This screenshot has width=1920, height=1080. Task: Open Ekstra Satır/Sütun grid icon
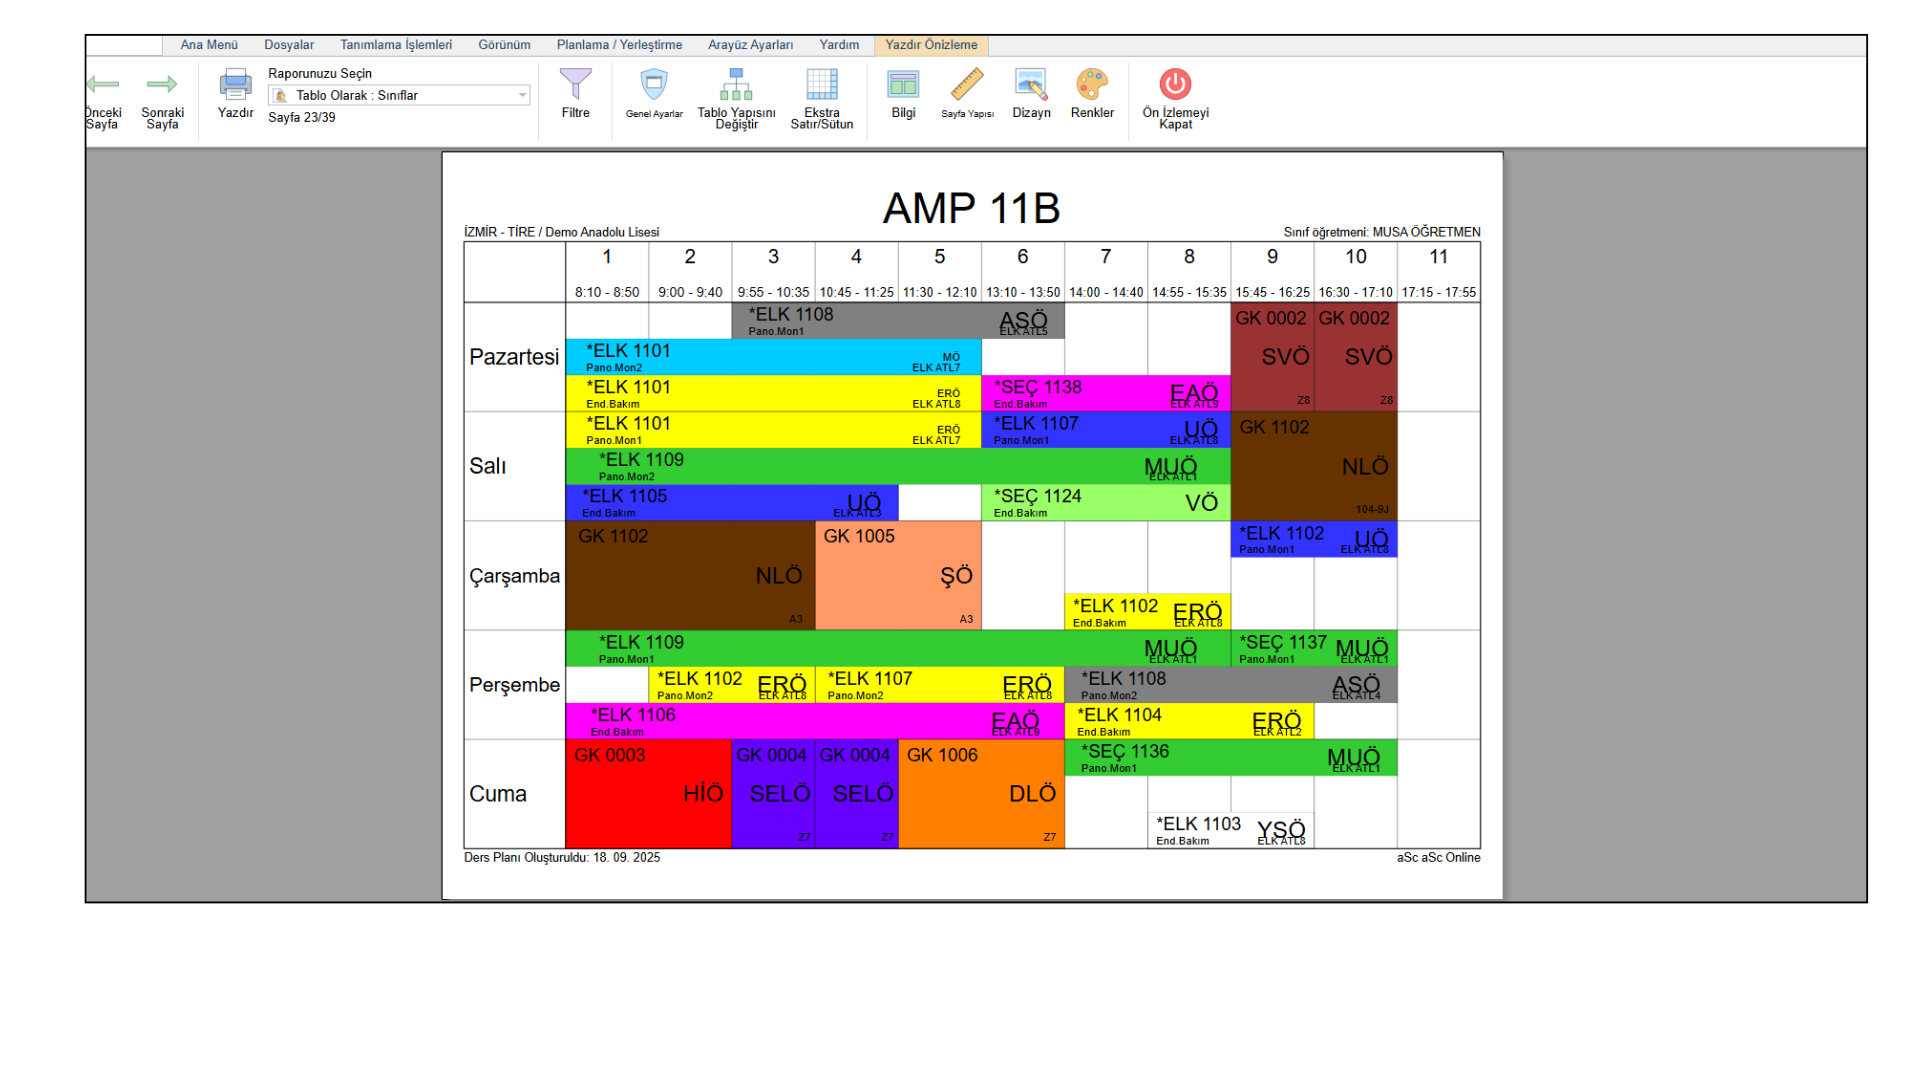click(x=822, y=86)
